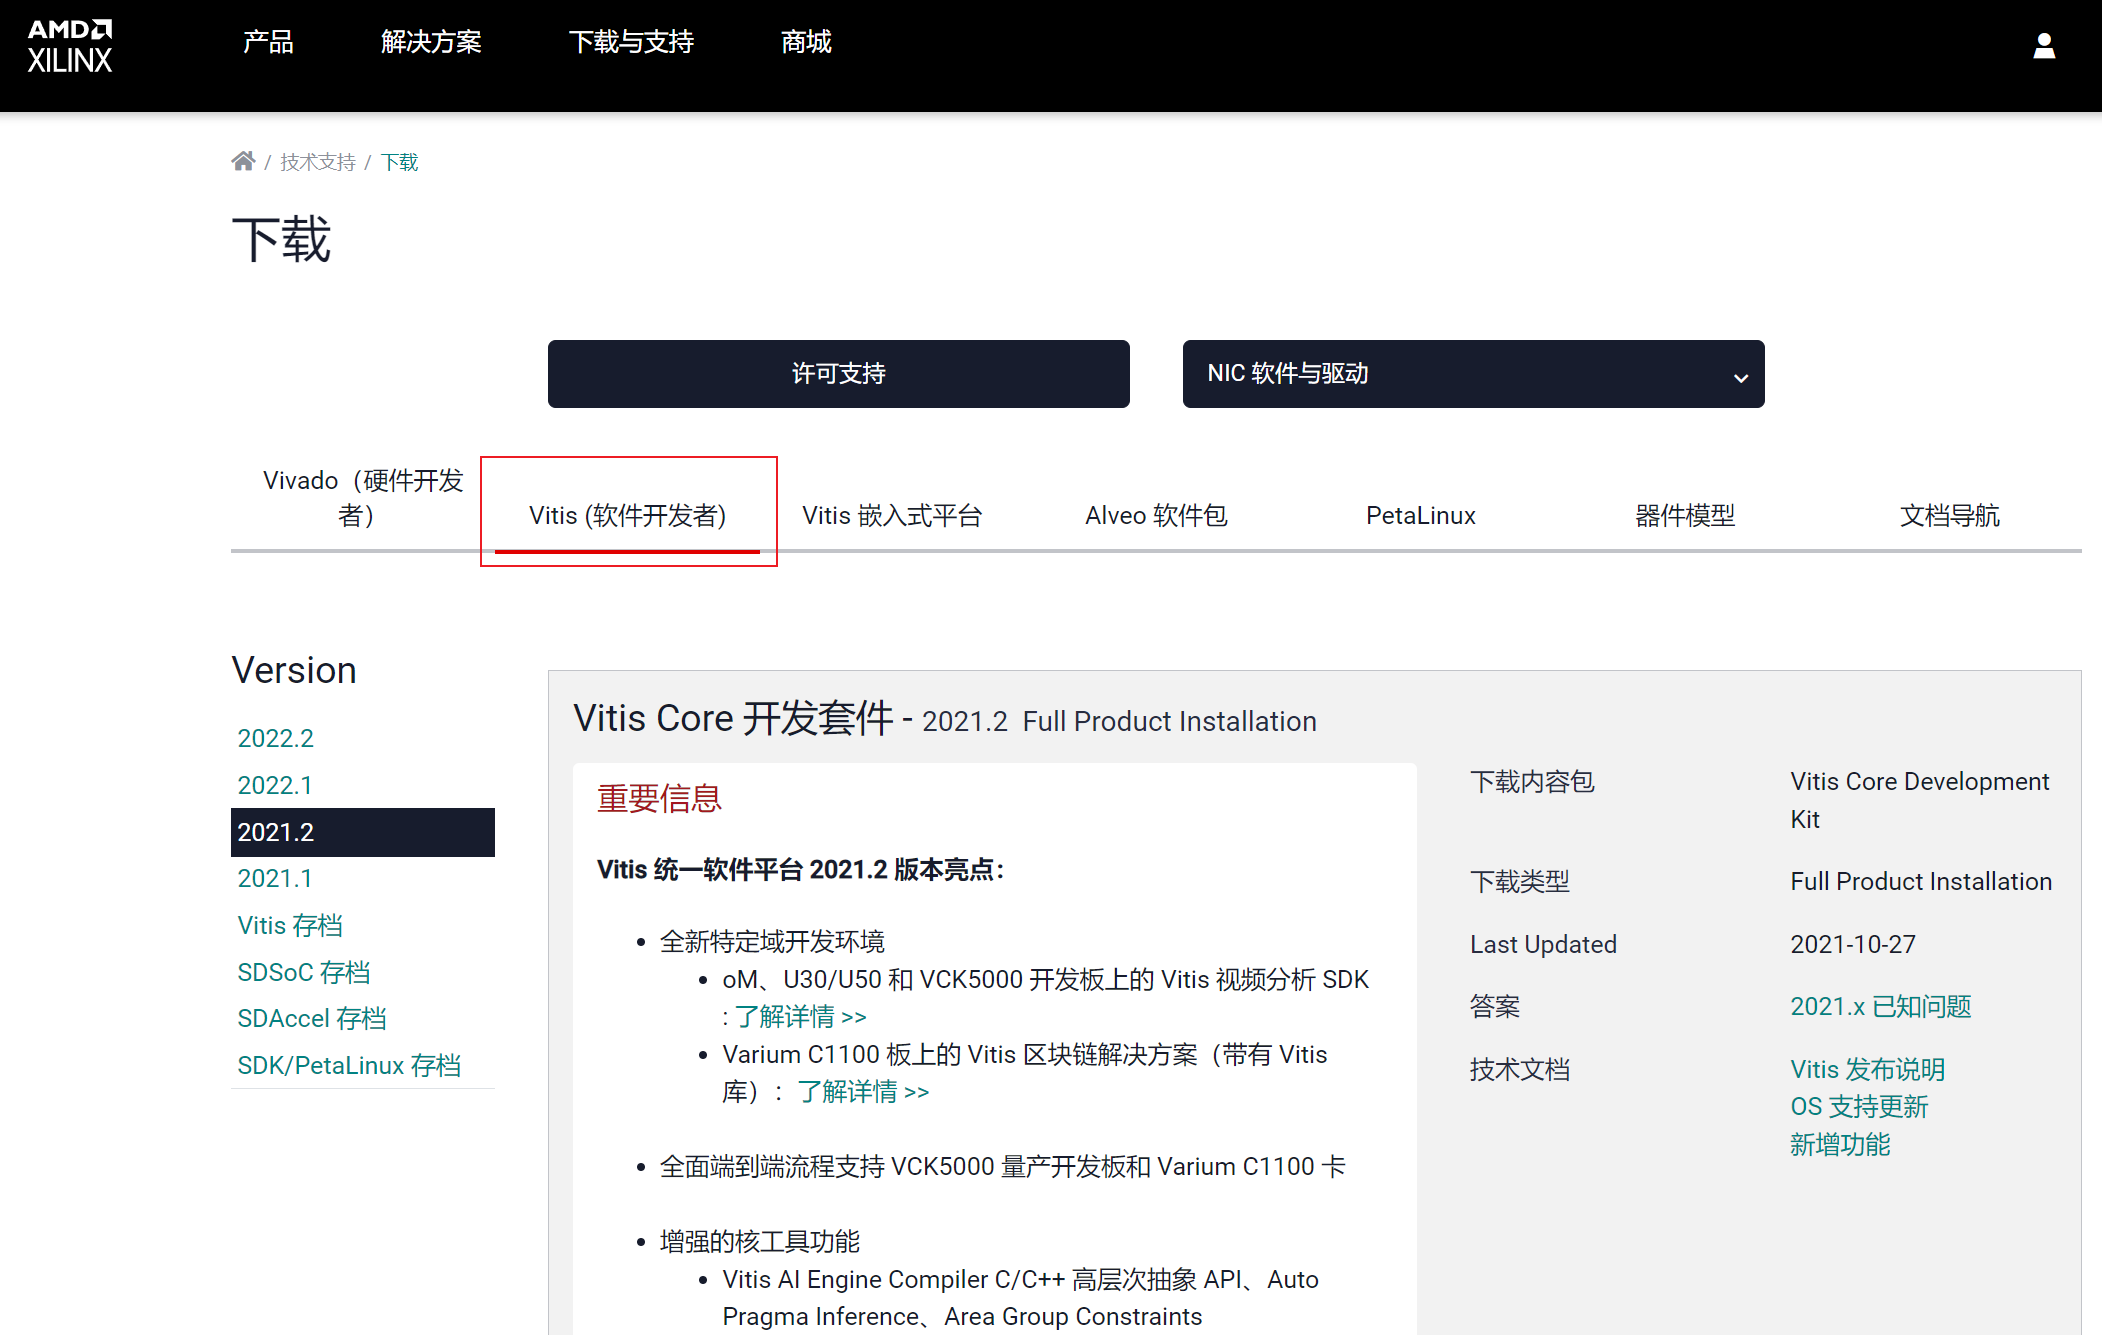The image size is (2102, 1335).
Task: Open the 新增功能 link
Action: click(1840, 1145)
